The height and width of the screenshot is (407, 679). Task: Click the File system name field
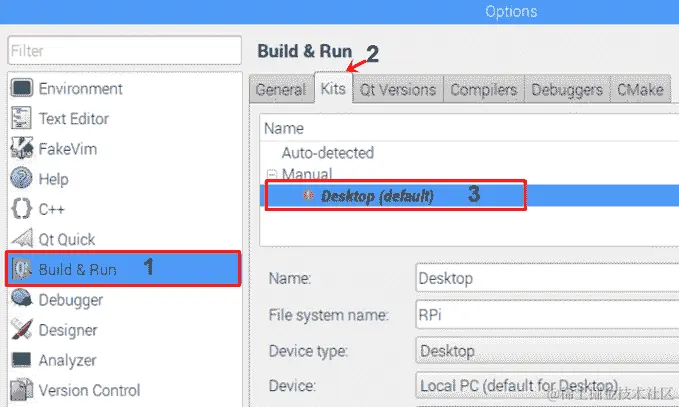pyautogui.click(x=547, y=315)
